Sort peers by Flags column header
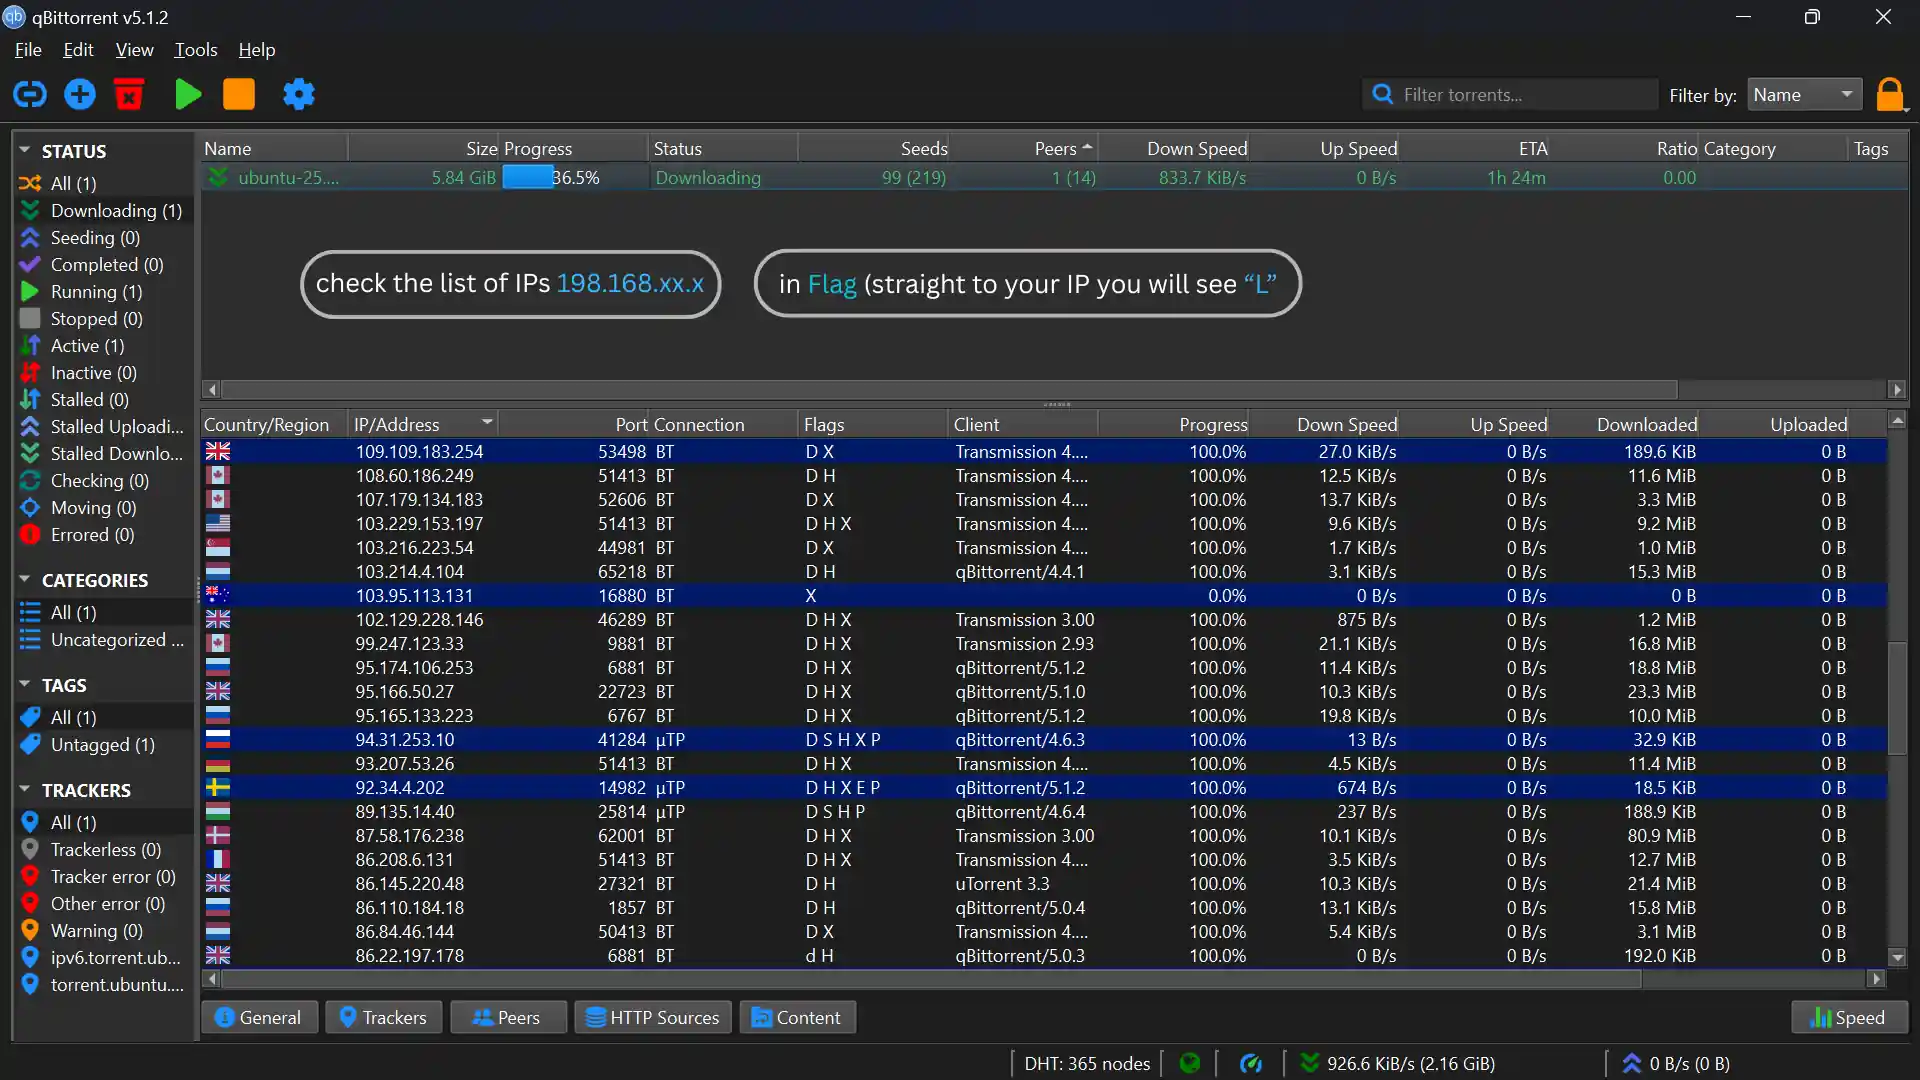This screenshot has width=1920, height=1080. (873, 424)
